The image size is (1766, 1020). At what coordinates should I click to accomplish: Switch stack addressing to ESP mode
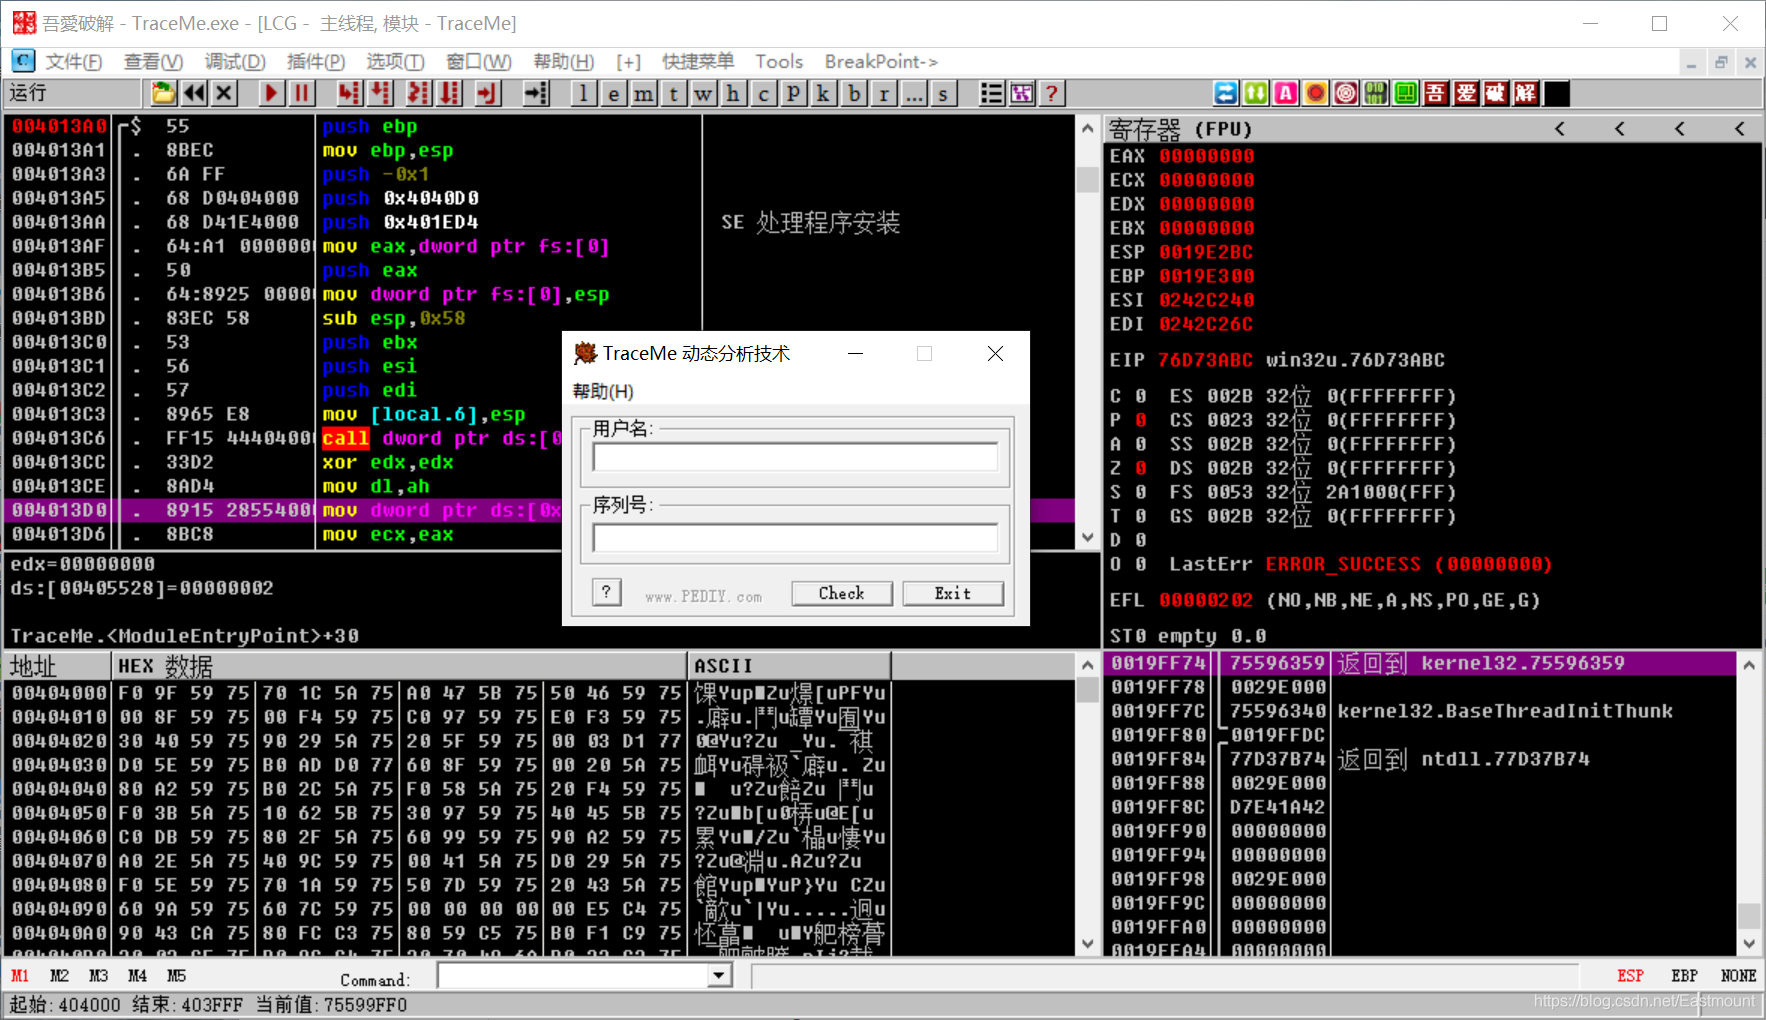[x=1630, y=976]
